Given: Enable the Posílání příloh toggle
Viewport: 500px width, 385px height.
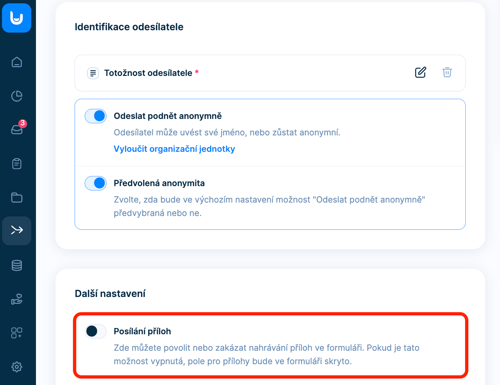Looking at the screenshot, I should pos(96,331).
